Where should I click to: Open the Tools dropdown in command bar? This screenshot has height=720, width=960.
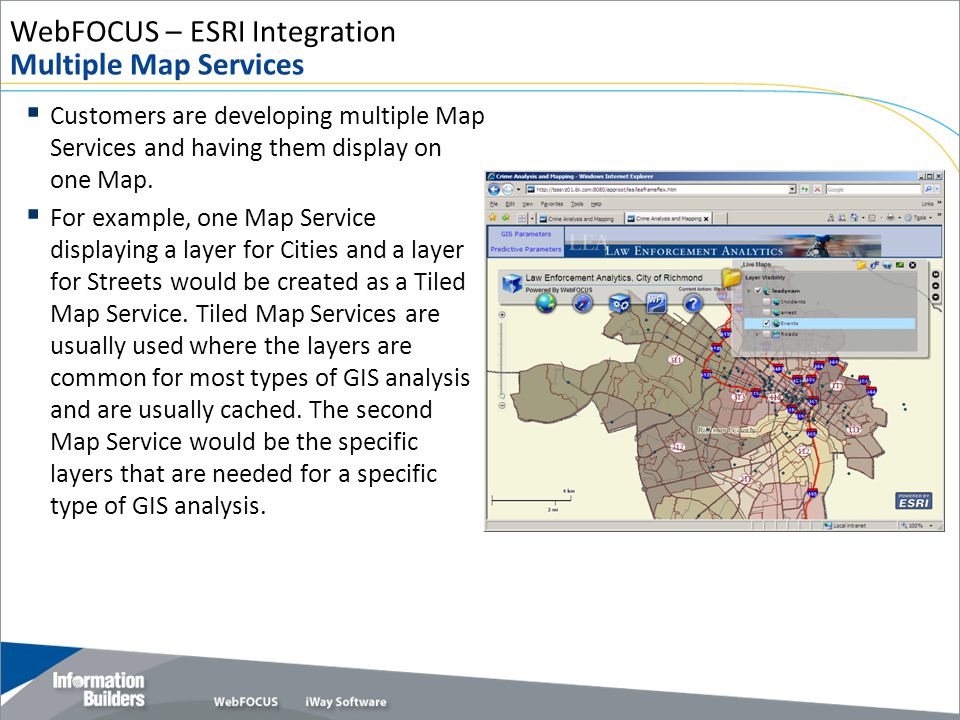coord(919,217)
